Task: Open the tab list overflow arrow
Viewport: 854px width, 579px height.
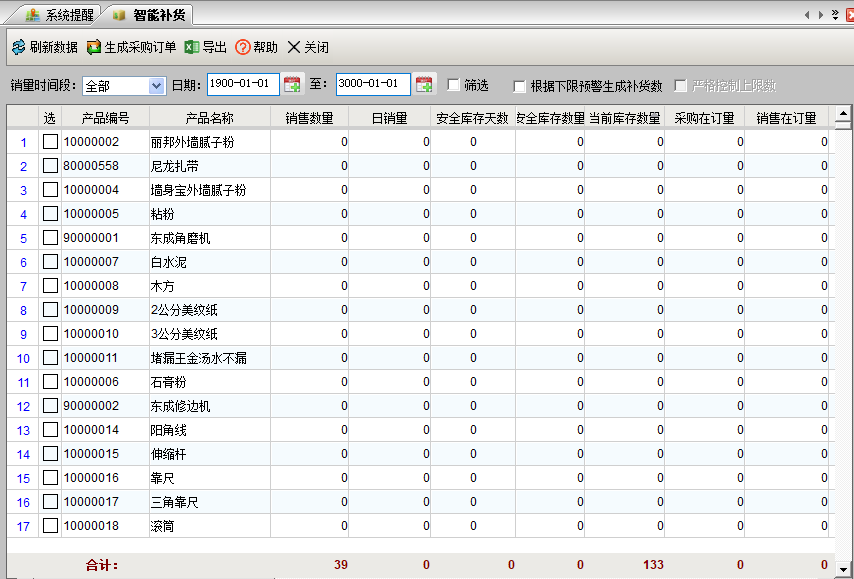Action: [x=835, y=15]
